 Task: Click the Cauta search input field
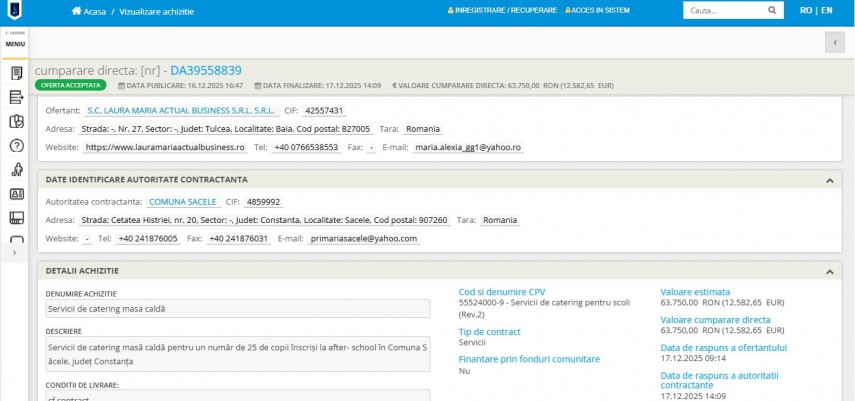pos(723,10)
